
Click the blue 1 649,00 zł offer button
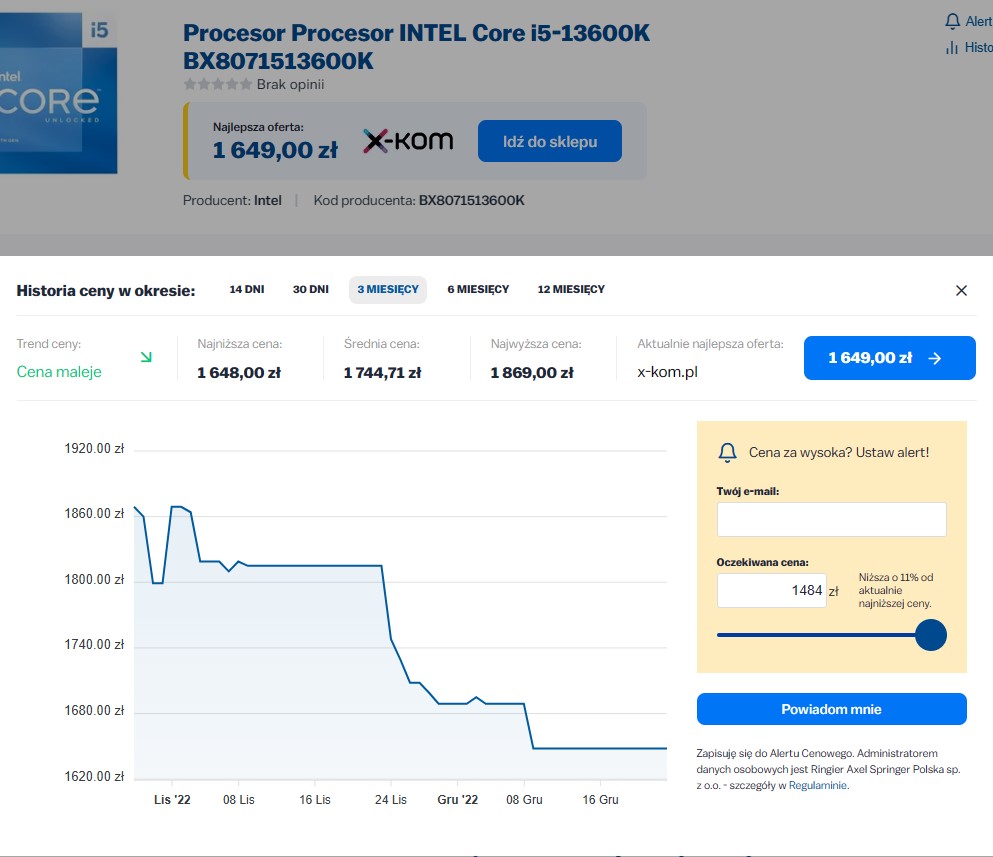point(889,358)
